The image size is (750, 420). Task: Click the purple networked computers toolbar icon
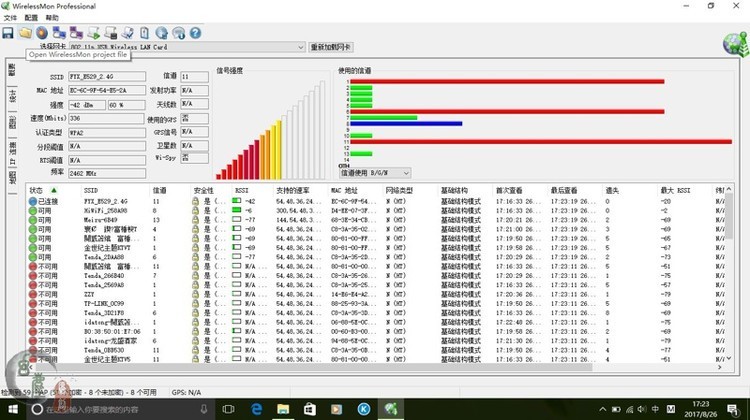click(77, 33)
